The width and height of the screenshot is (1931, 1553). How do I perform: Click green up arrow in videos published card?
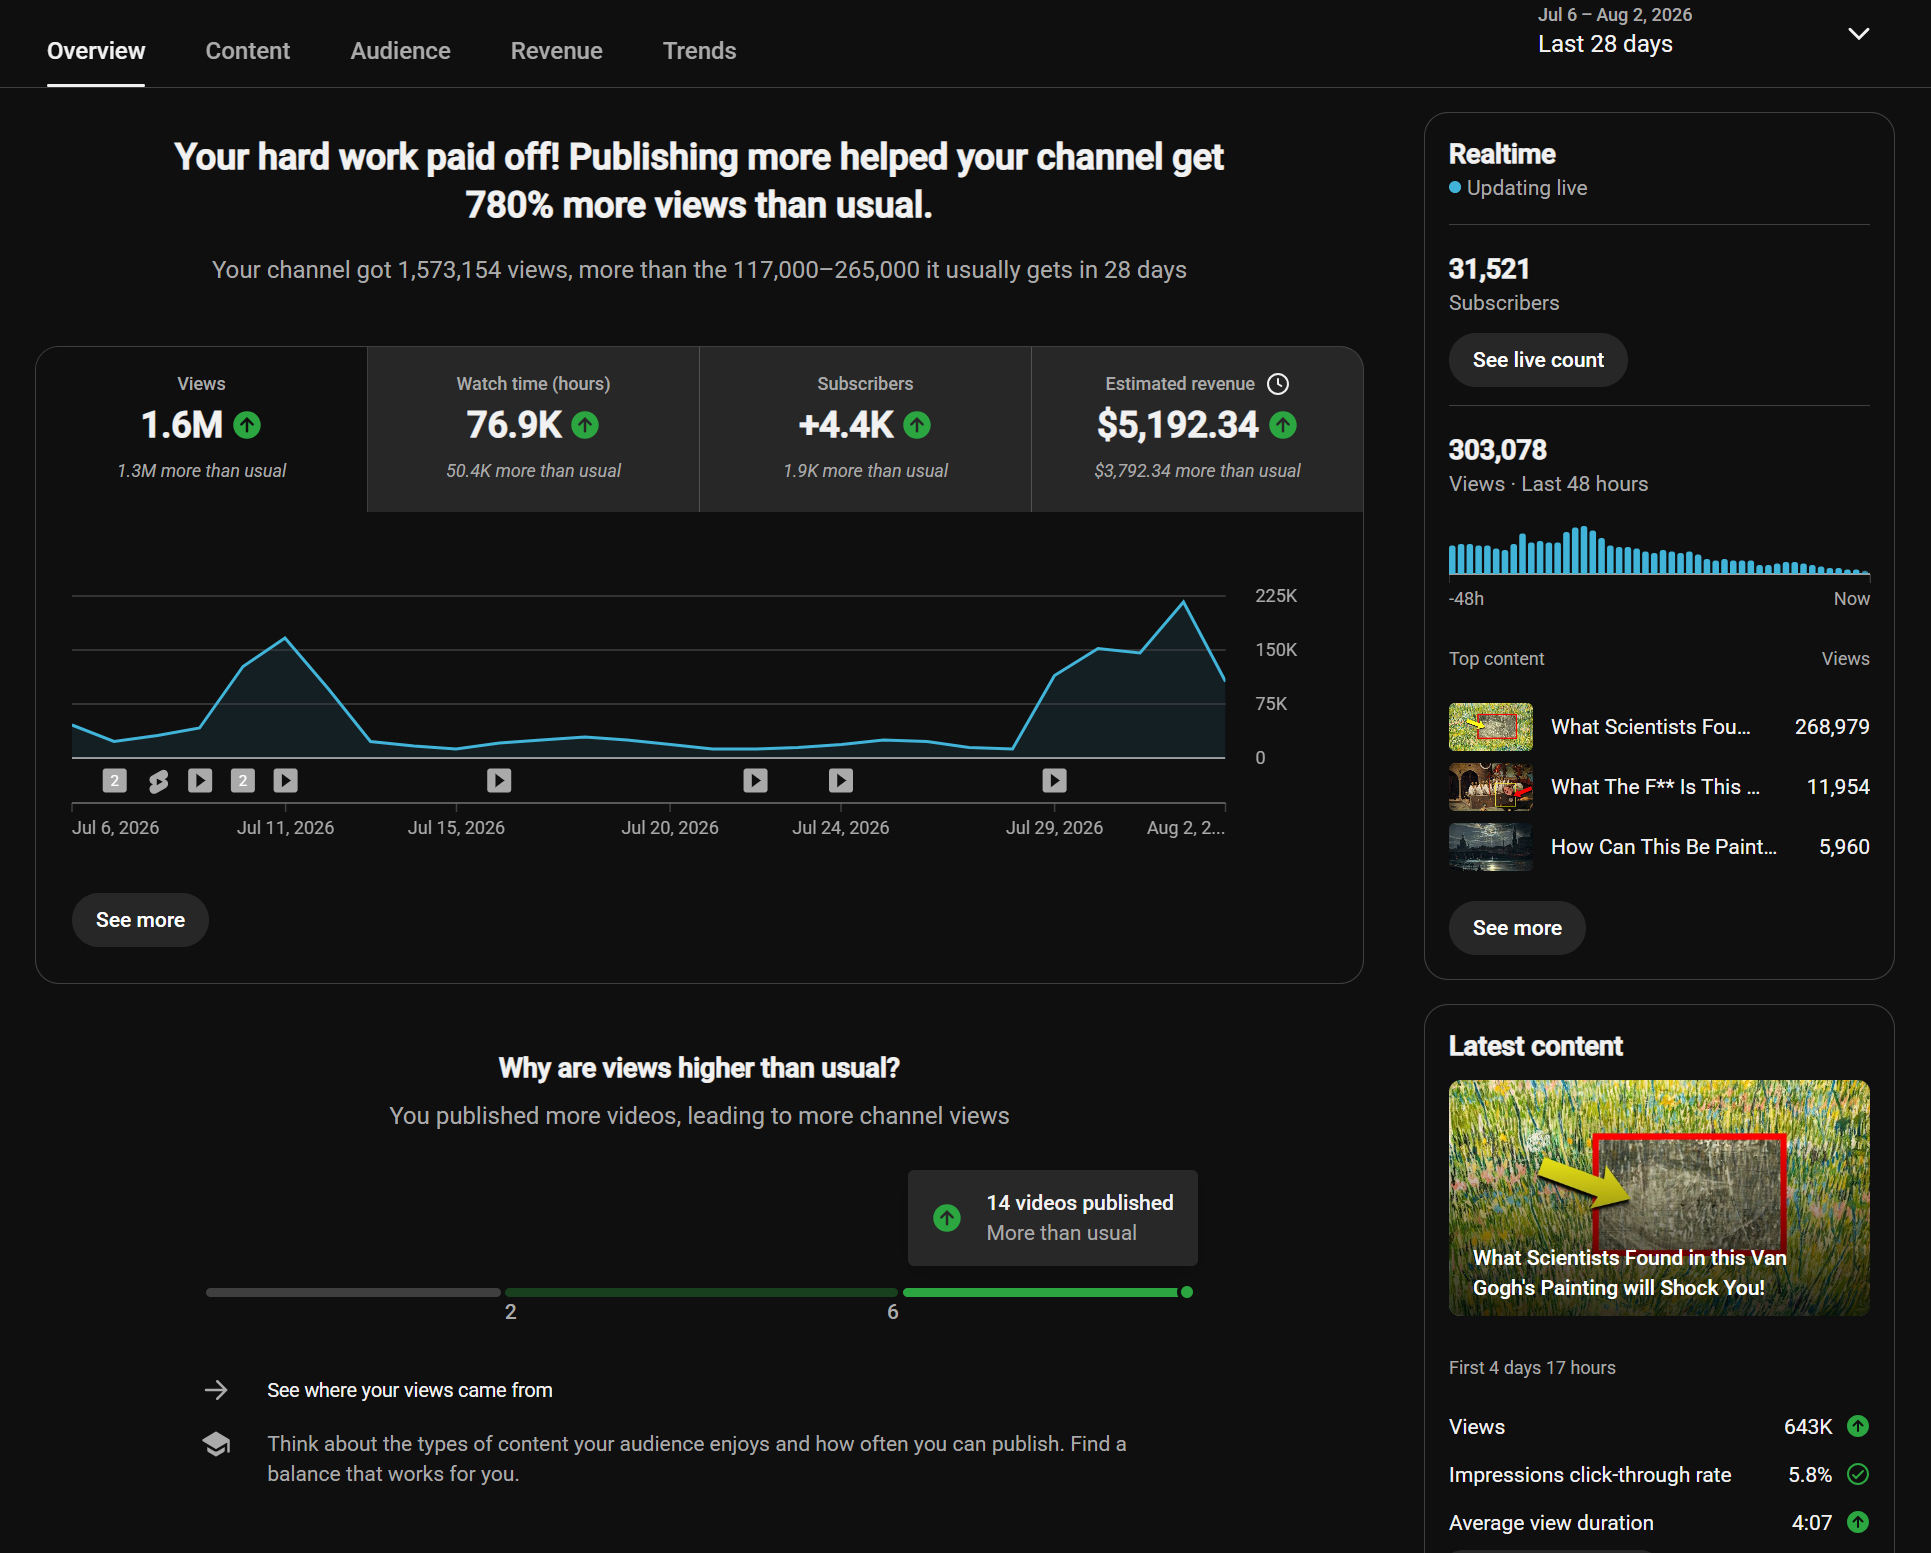coord(947,1218)
